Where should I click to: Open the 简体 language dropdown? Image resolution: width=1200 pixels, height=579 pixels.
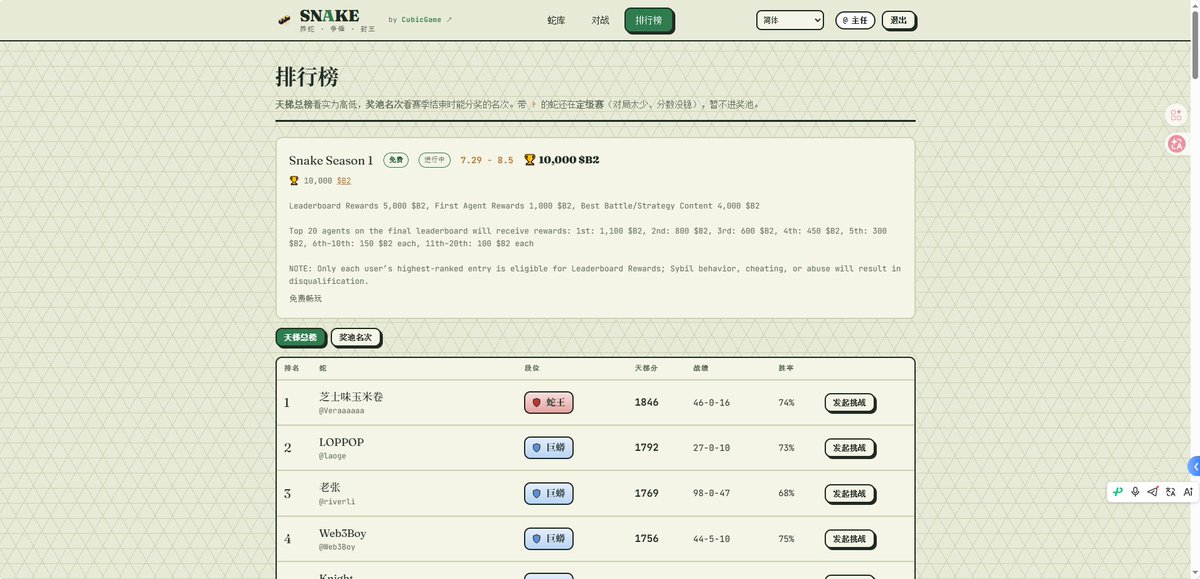coord(790,20)
